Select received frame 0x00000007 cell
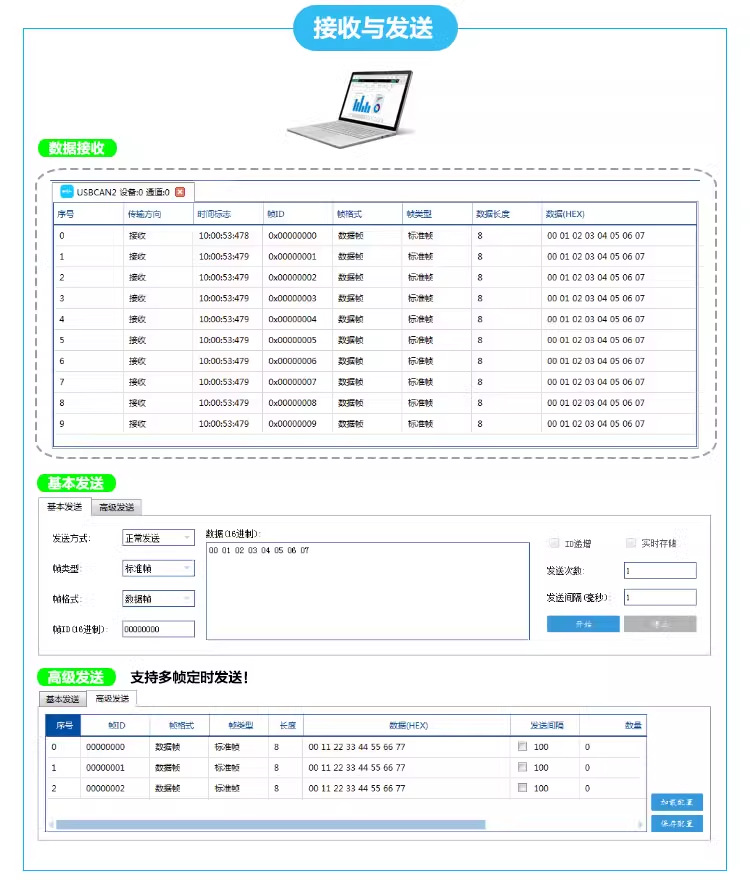750x894 pixels. point(297,382)
